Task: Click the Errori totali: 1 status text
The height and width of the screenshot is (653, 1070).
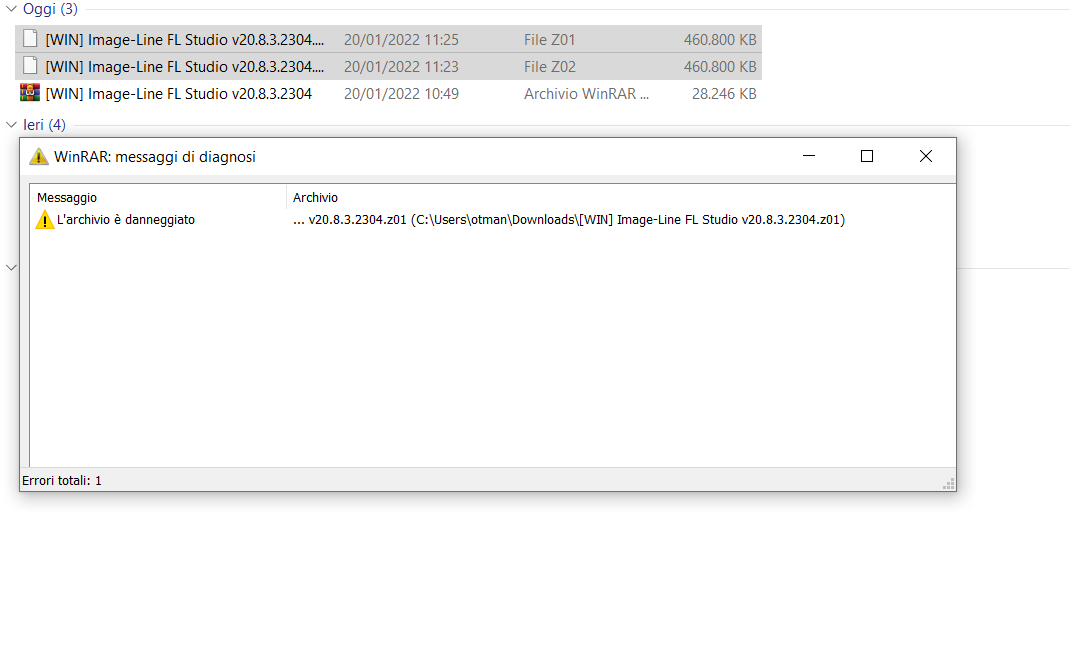Action: coord(61,480)
